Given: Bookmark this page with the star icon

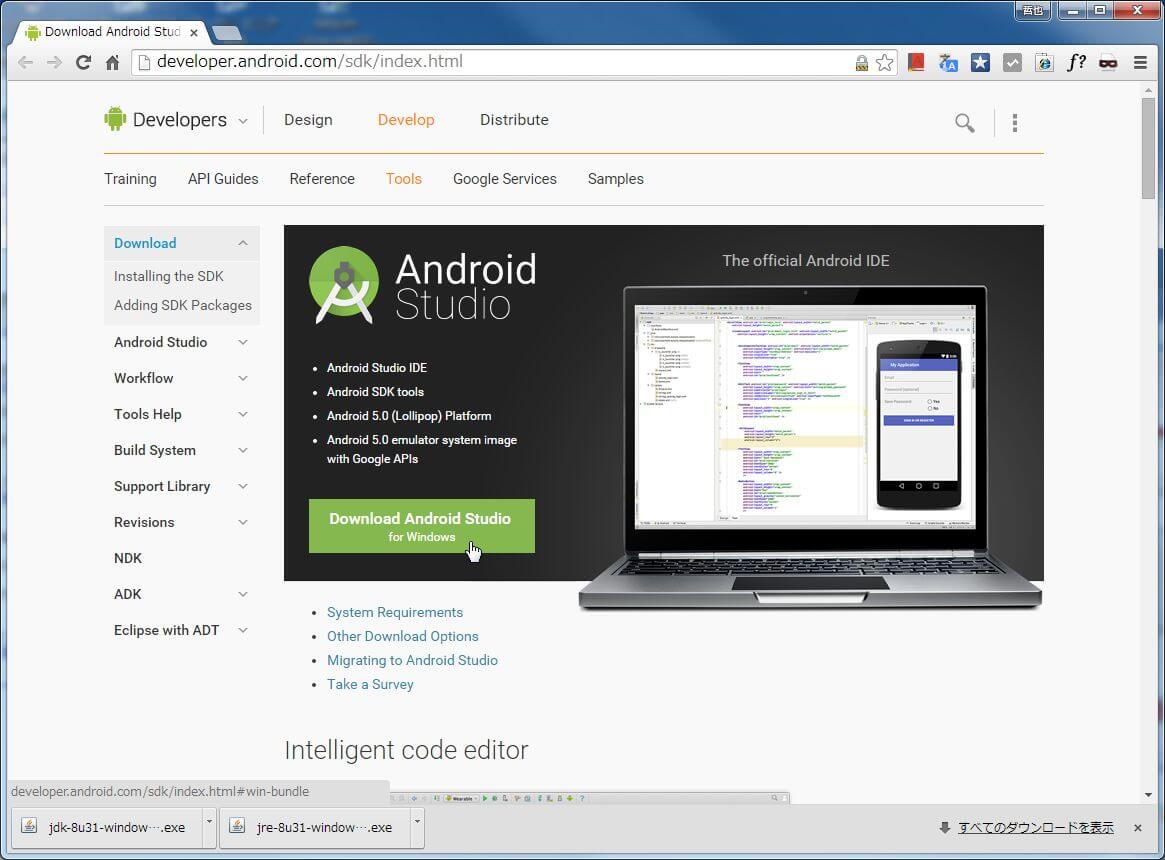Looking at the screenshot, I should click(x=884, y=62).
